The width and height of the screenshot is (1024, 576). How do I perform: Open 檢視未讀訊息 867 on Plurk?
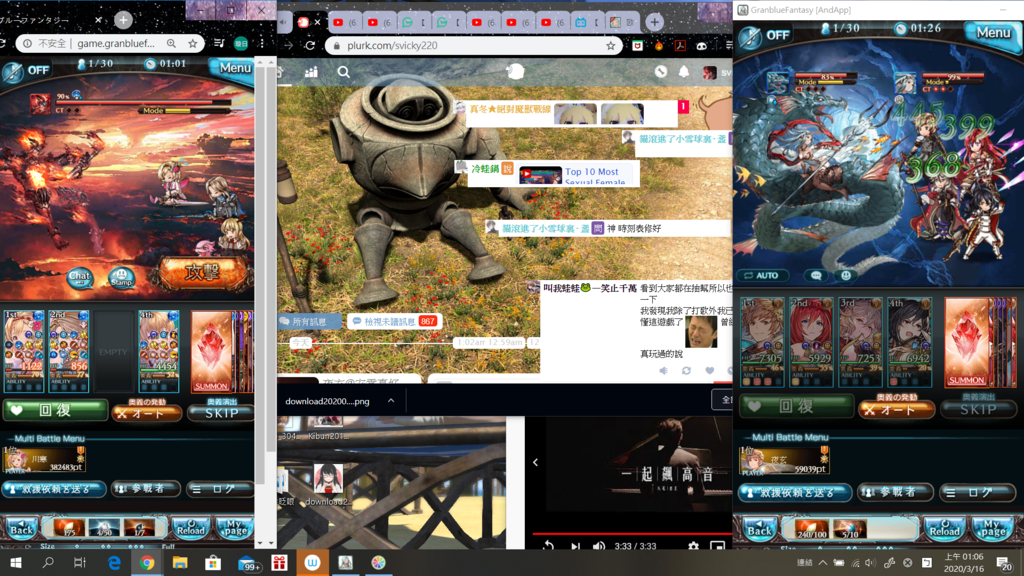pos(393,321)
